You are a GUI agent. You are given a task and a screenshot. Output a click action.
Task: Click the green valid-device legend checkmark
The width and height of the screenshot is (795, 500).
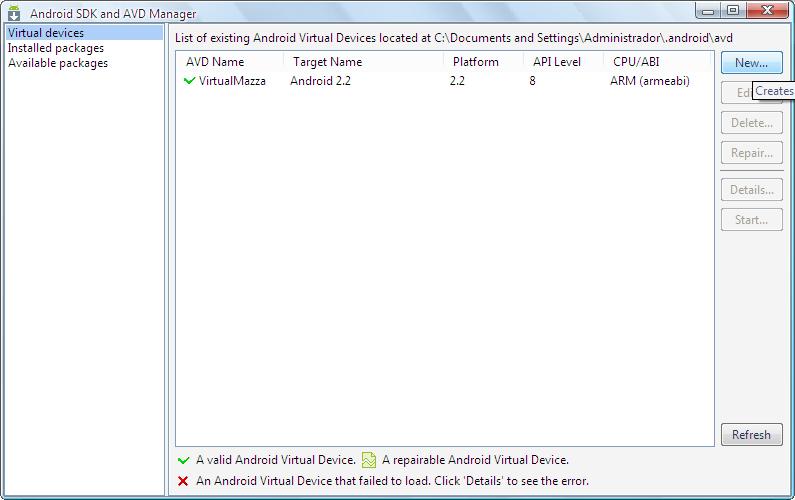(x=183, y=460)
